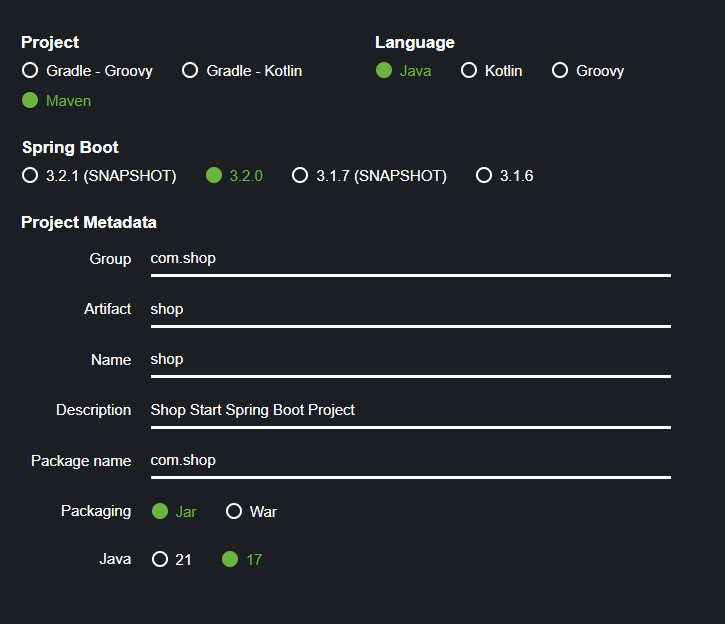Click the Project Metadata heading
Screen dimensions: 725x624
(89, 222)
